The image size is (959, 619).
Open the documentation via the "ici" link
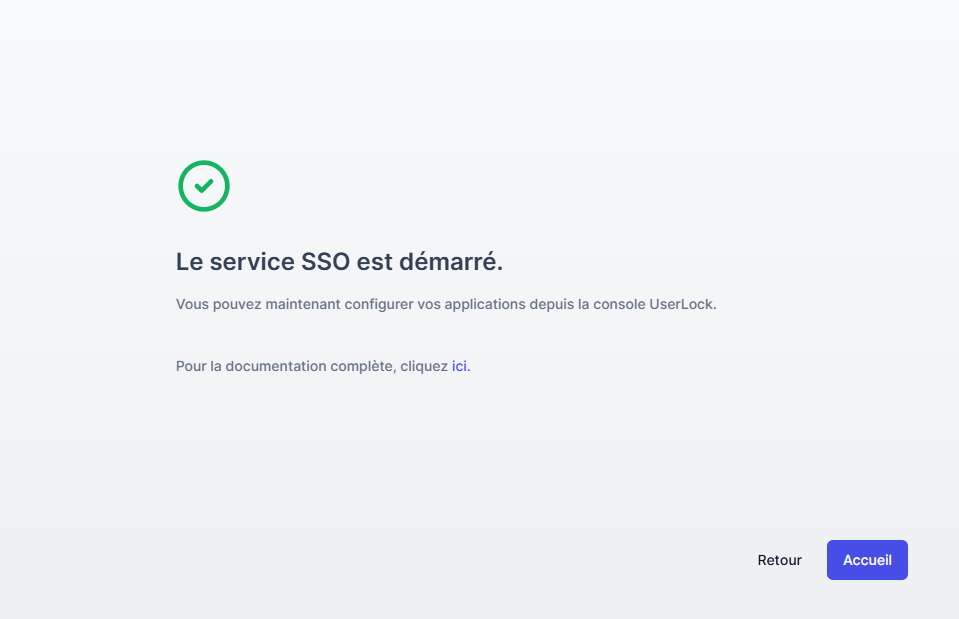pyautogui.click(x=459, y=366)
